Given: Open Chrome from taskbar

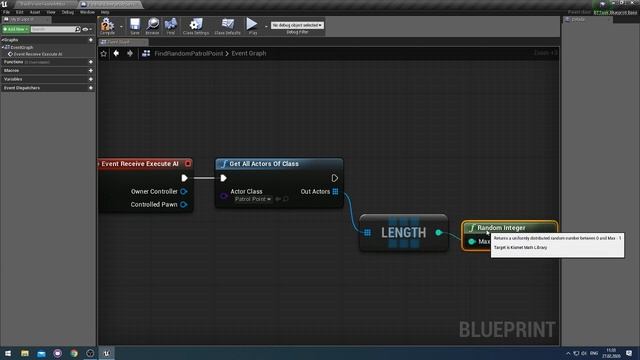Looking at the screenshot, I should pyautogui.click(x=74, y=353).
